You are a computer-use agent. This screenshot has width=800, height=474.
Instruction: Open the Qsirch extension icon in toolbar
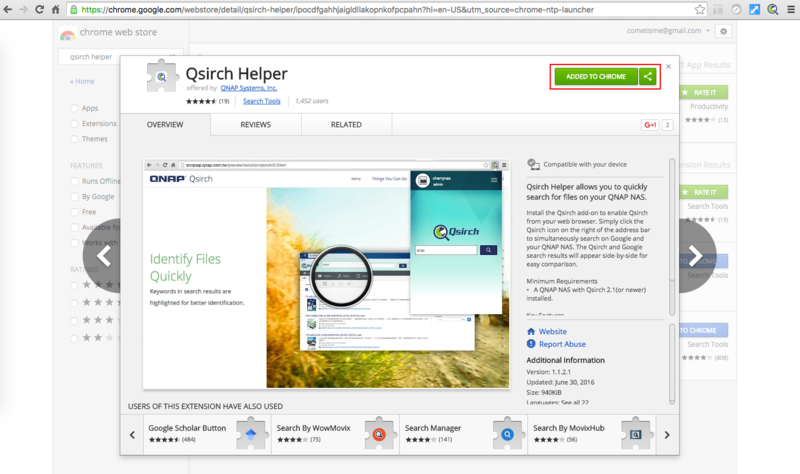(773, 9)
